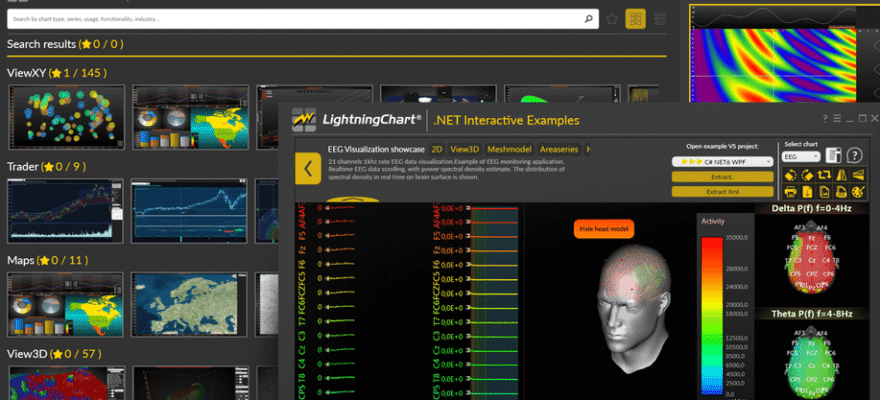880x400 pixels.
Task: Click the Search results heading
Action: click(65, 44)
